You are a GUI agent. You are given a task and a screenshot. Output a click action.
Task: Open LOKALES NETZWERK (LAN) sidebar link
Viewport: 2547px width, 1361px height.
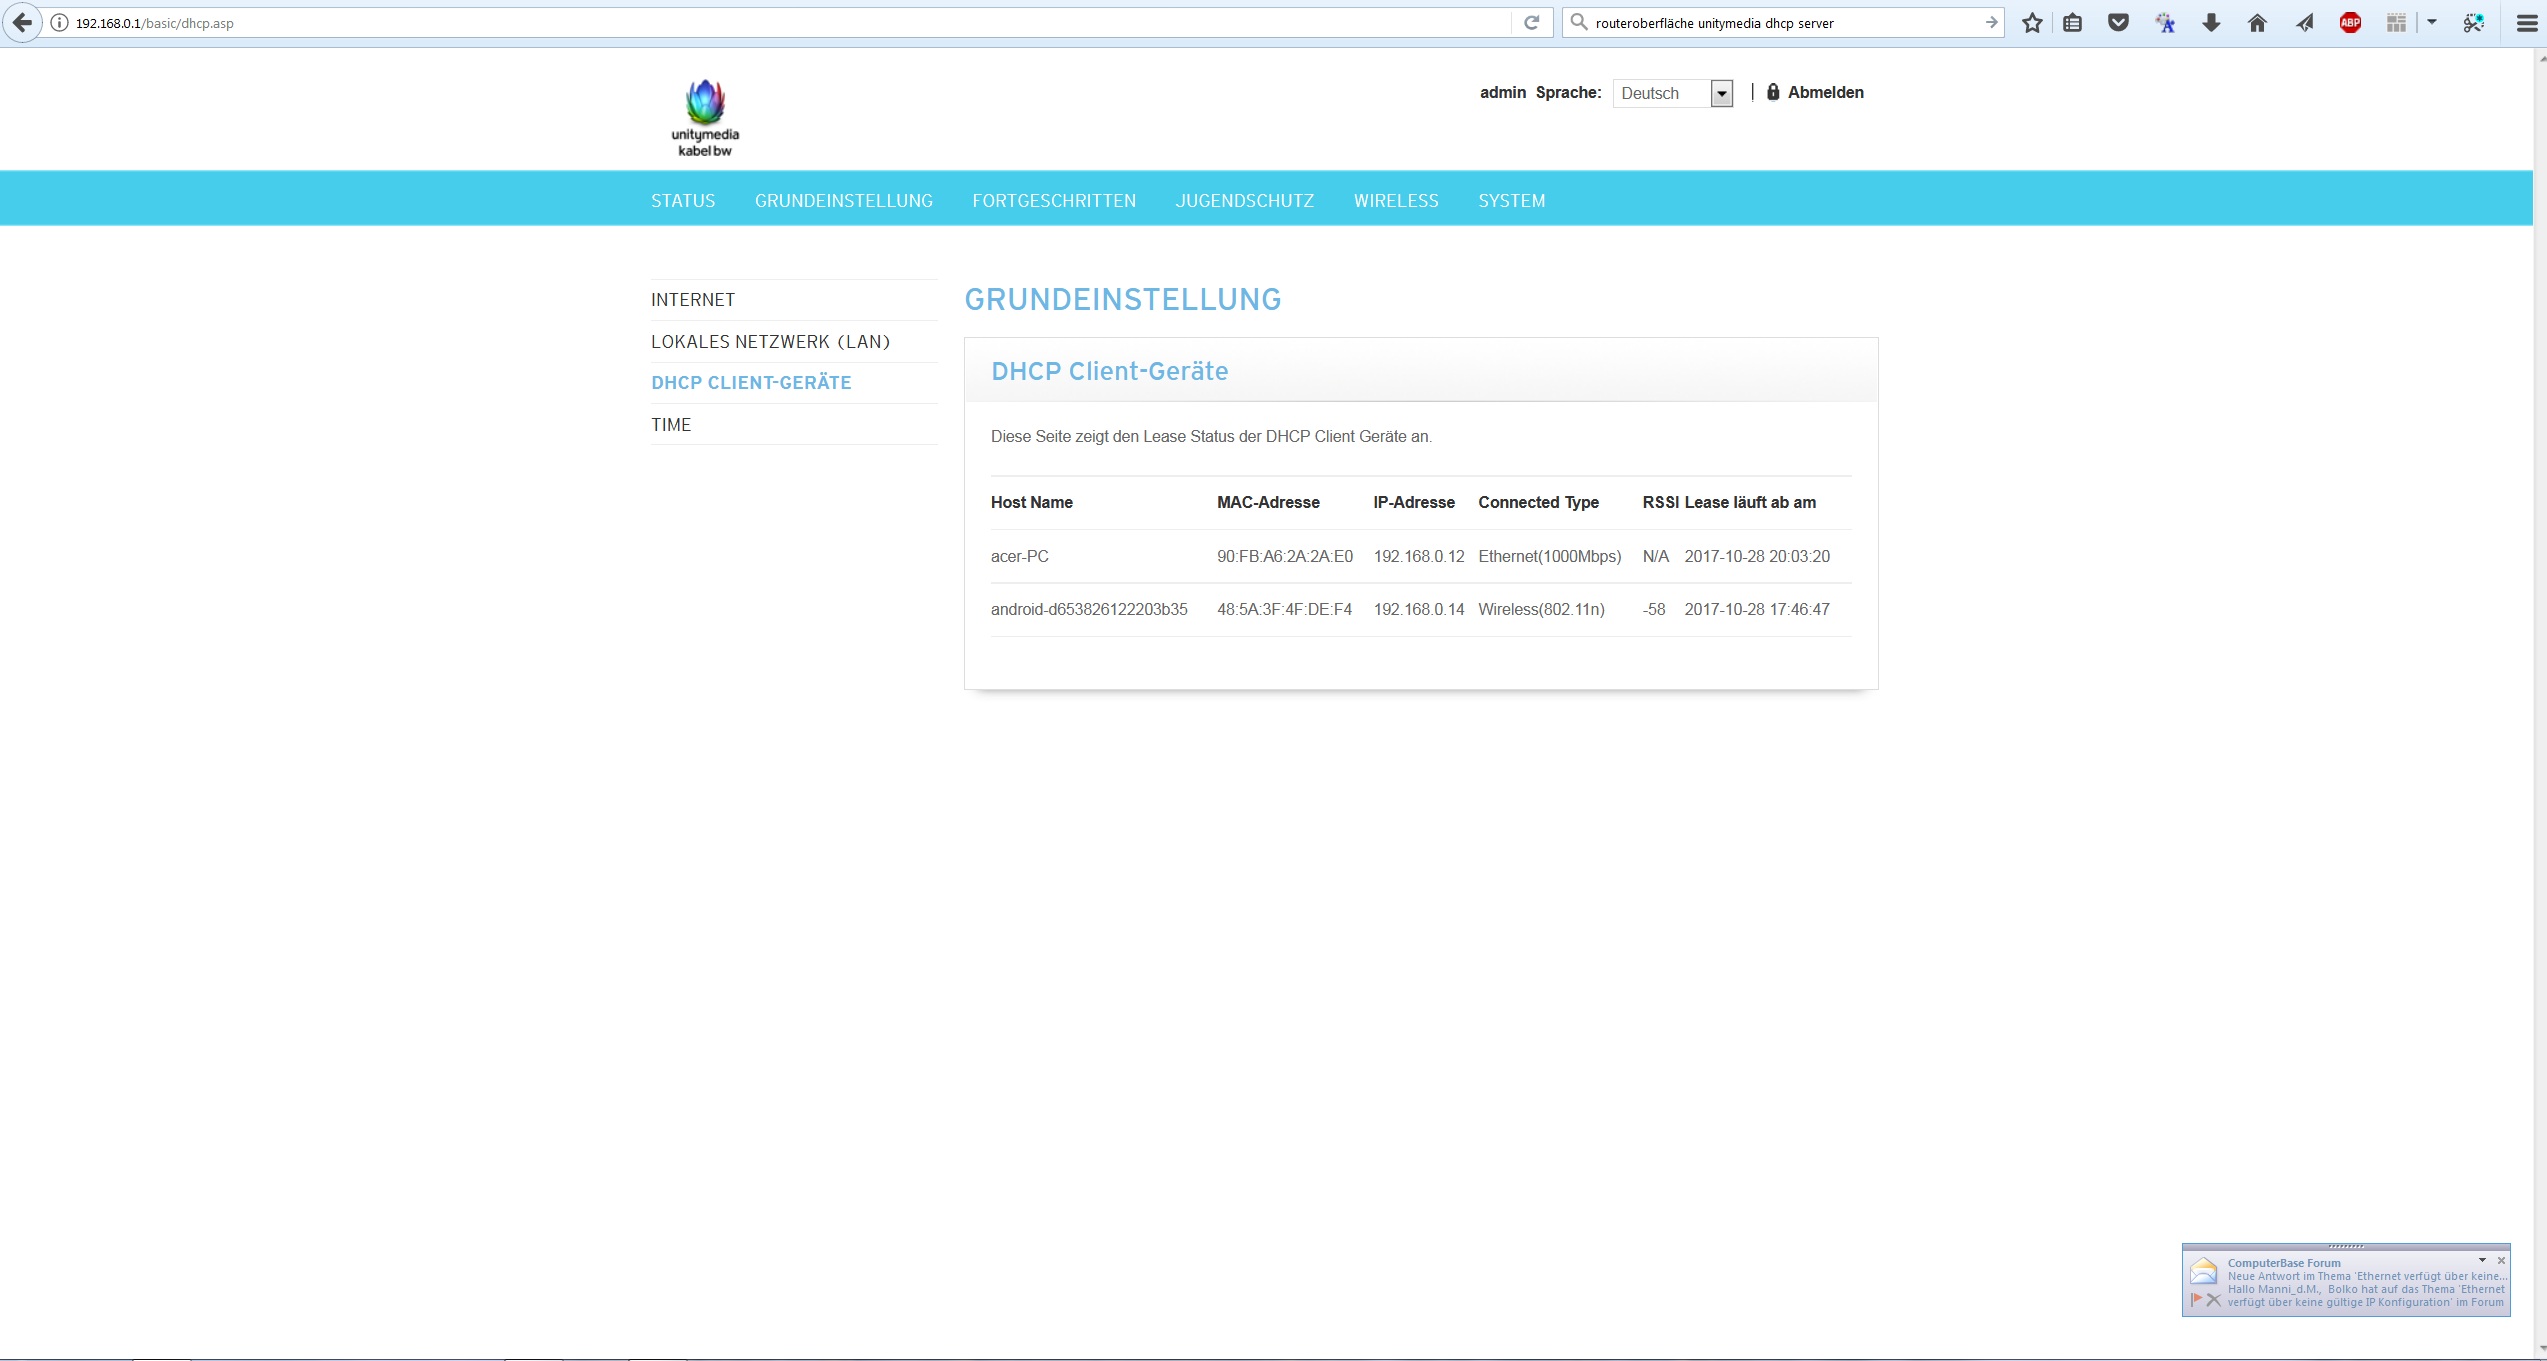click(x=770, y=342)
